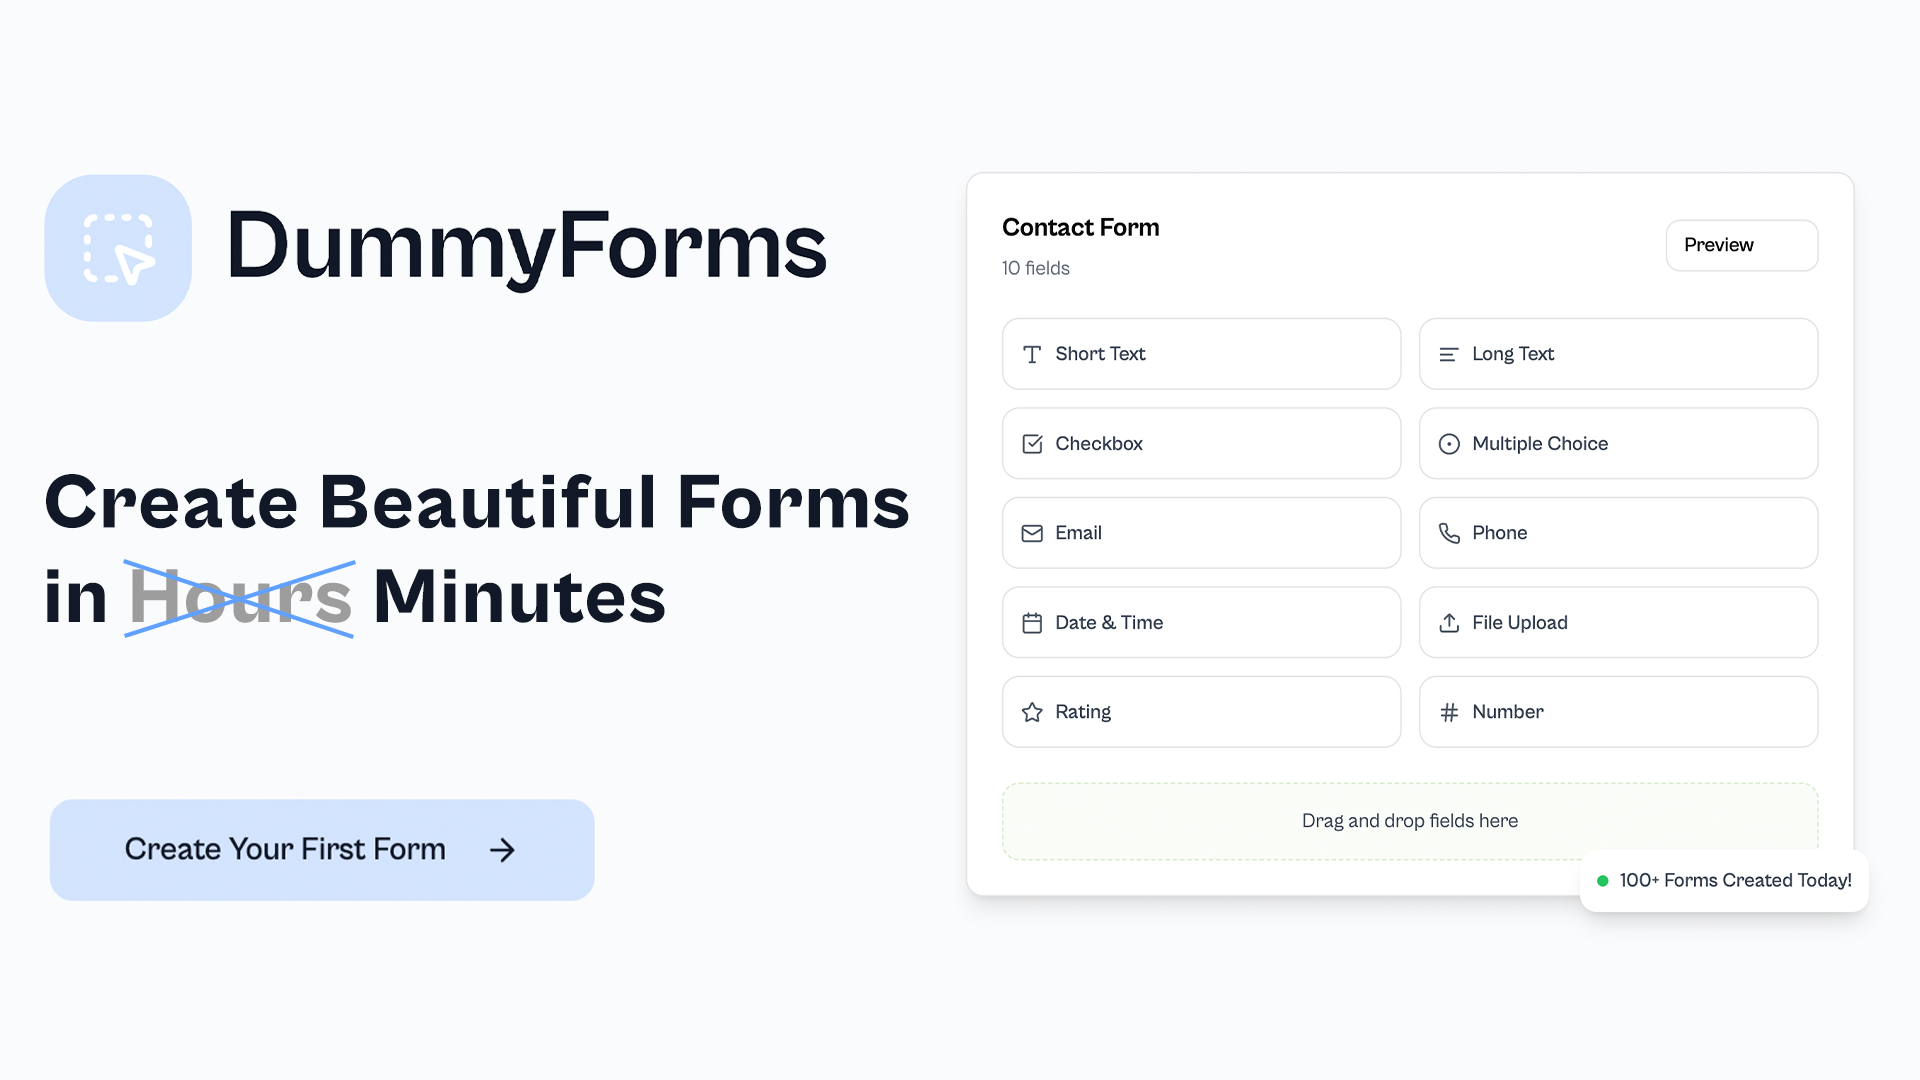Open the 10 fields dropdown
Viewport: 1920px width, 1080px height.
tap(1035, 268)
